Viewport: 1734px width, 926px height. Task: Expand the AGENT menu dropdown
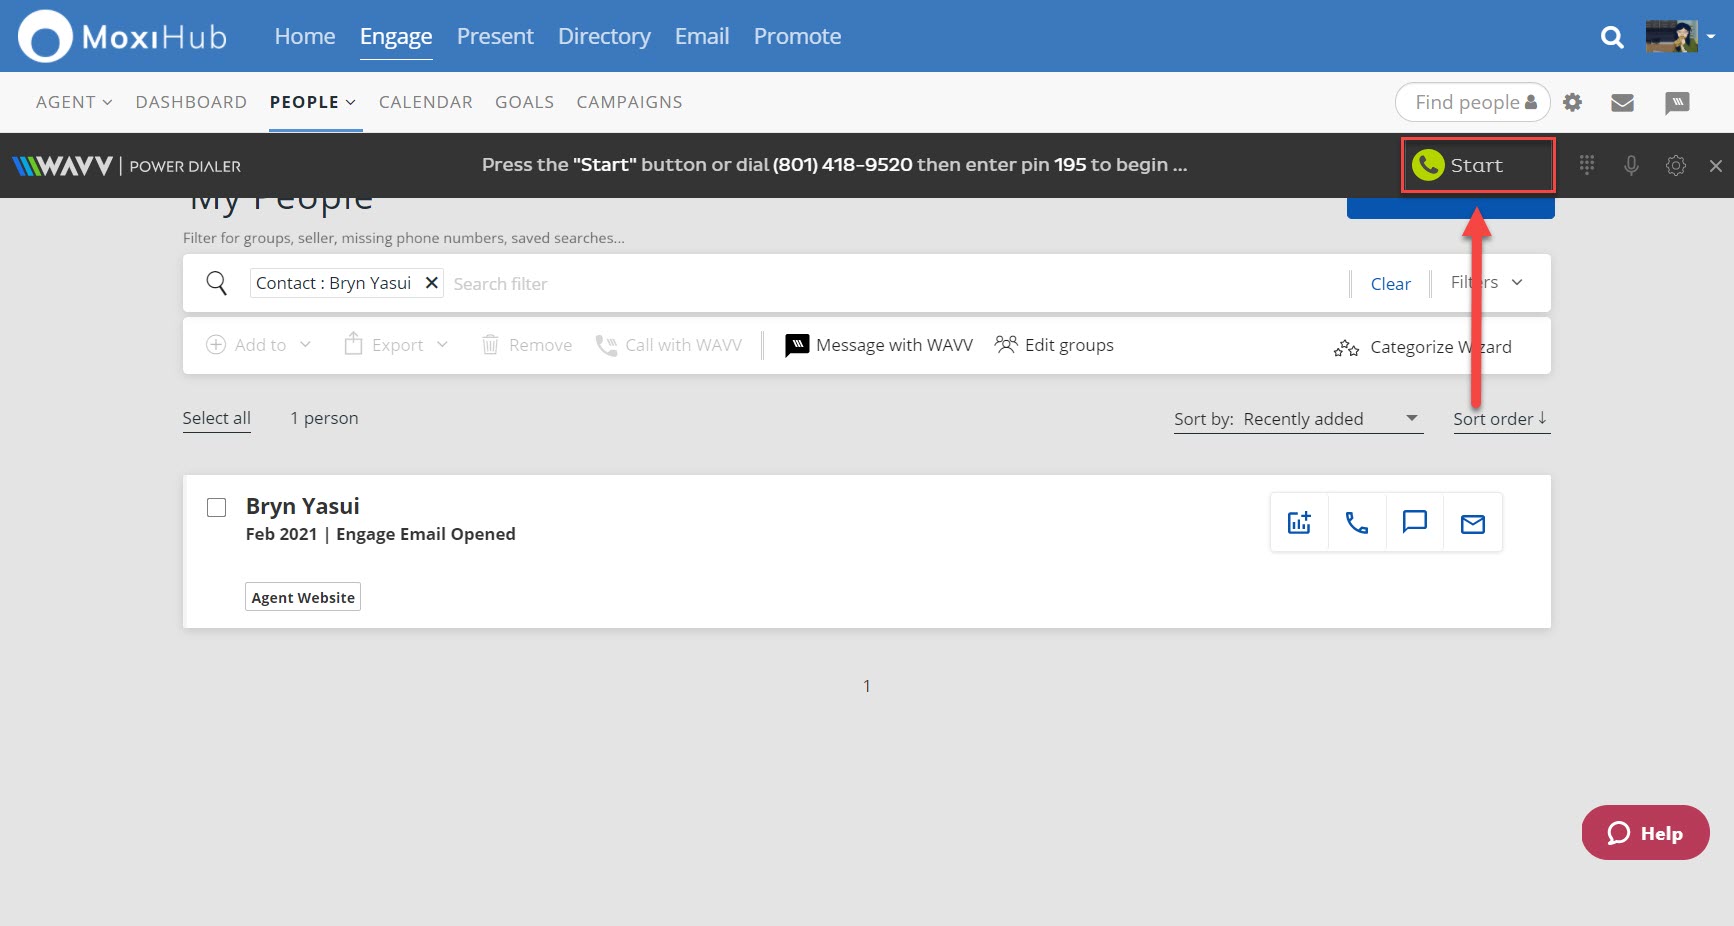tap(74, 102)
